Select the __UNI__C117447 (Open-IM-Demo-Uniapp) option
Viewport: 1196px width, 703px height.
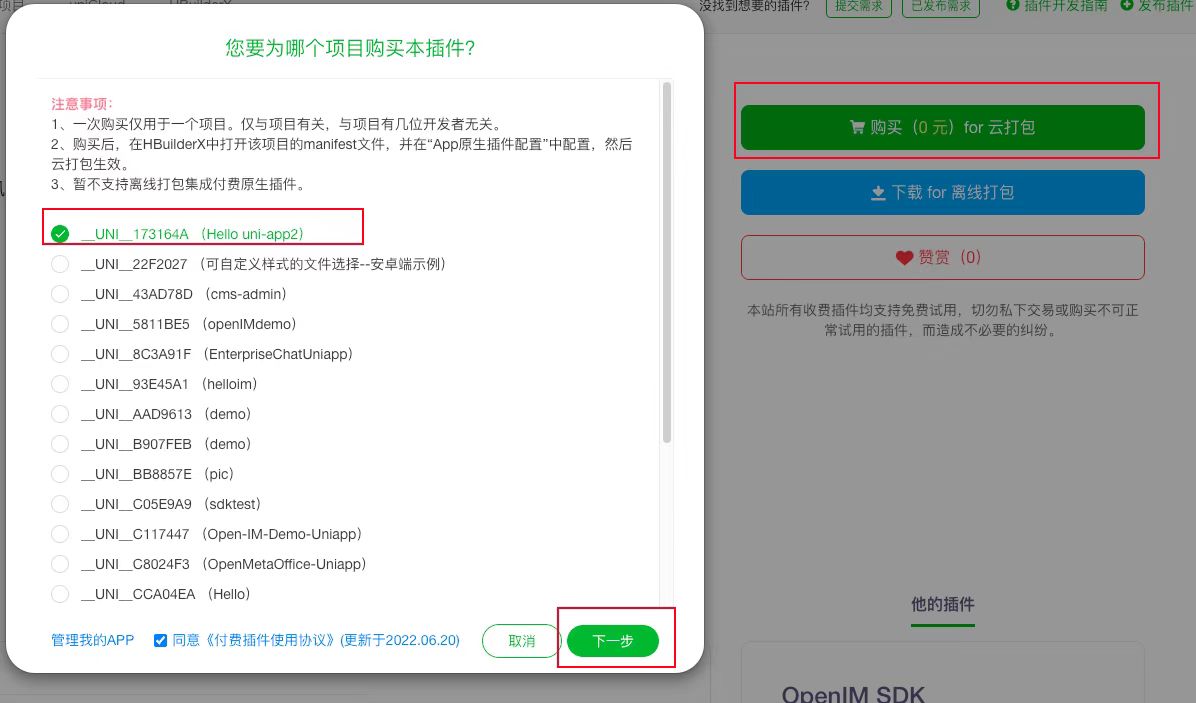click(x=60, y=534)
